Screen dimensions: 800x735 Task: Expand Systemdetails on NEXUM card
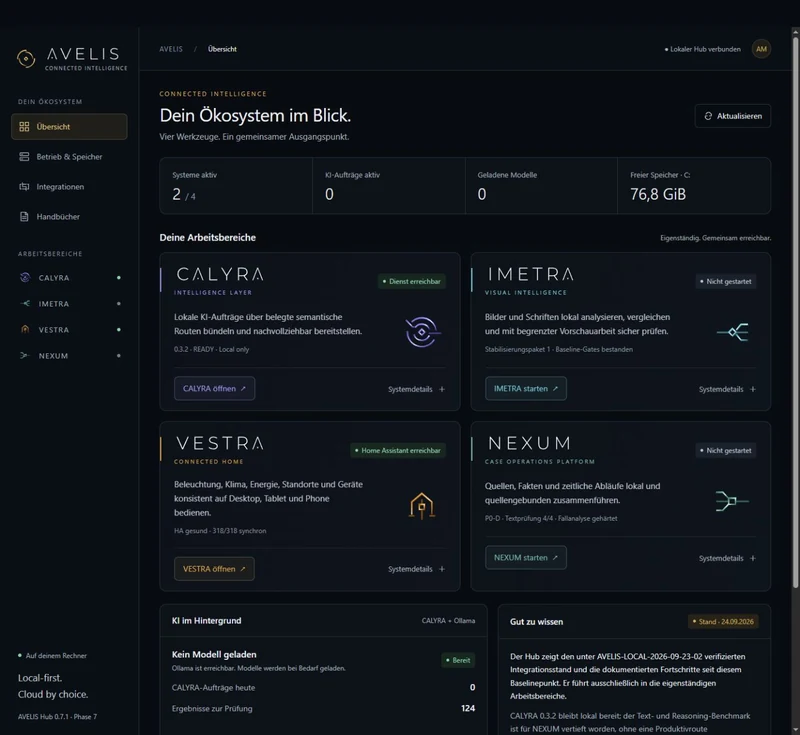(728, 558)
